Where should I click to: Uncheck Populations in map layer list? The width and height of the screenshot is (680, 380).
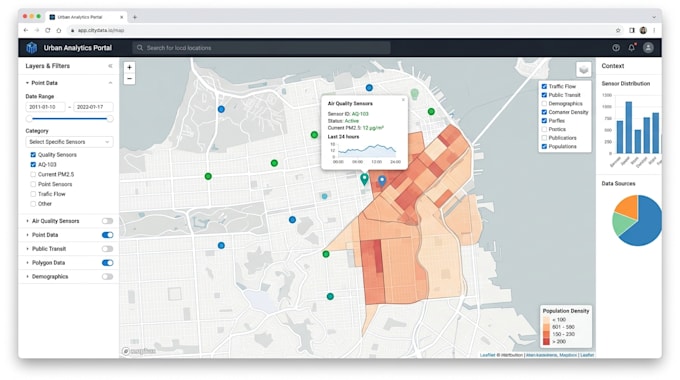544,147
